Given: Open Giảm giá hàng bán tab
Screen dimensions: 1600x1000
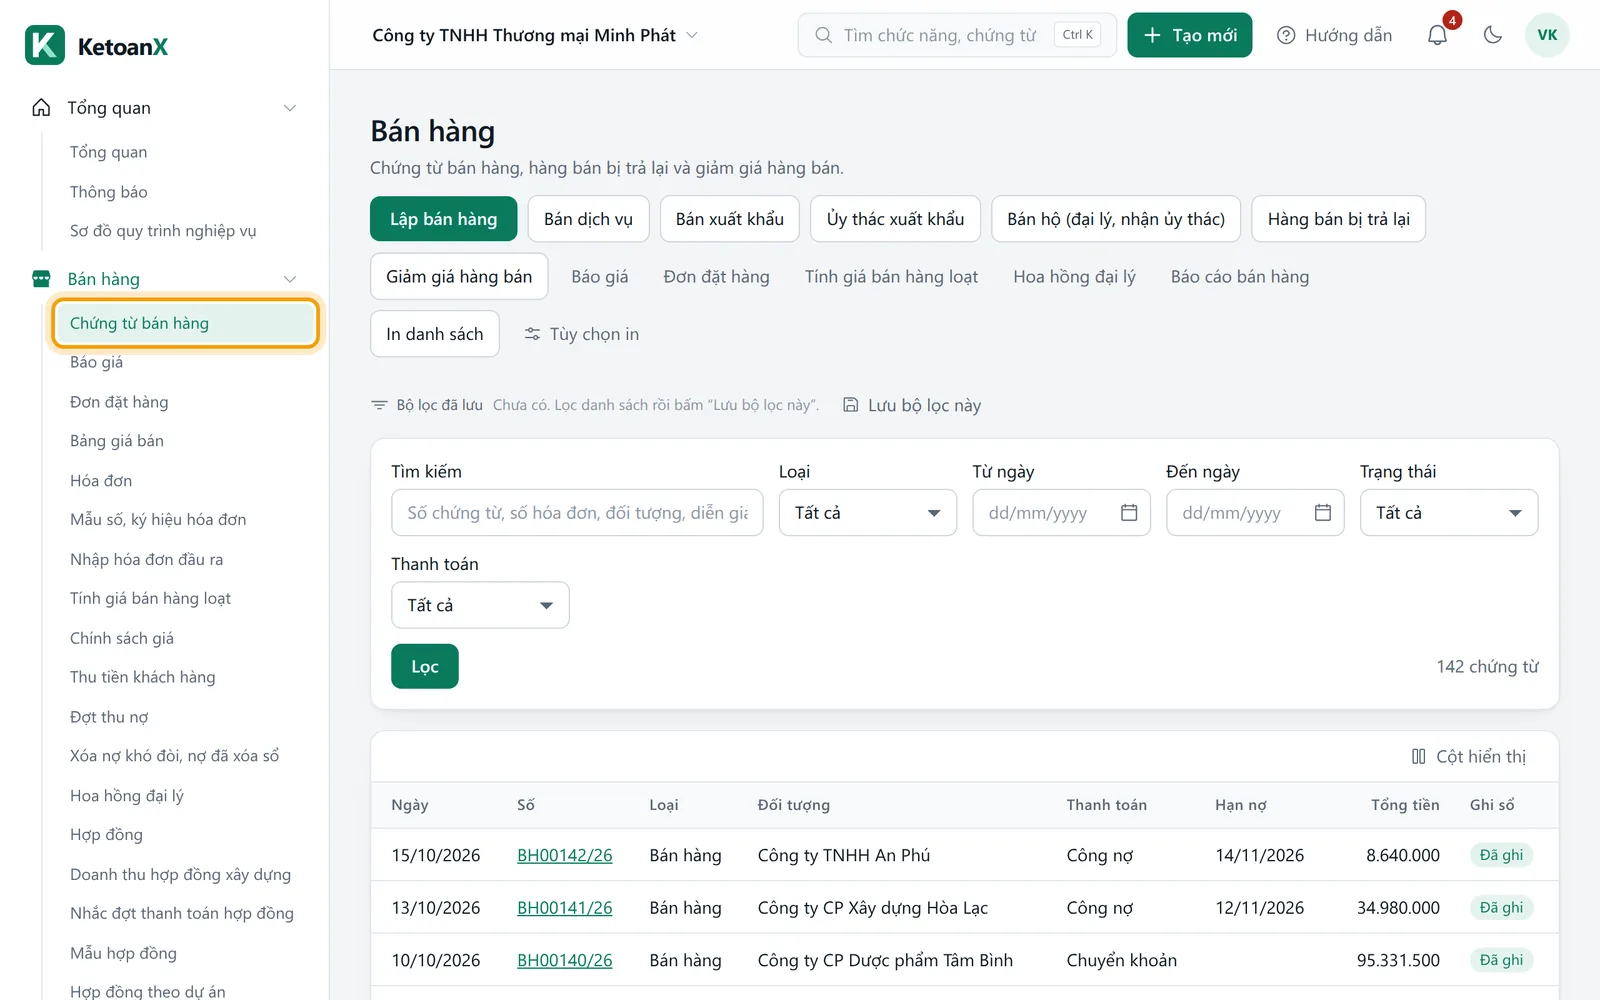Looking at the screenshot, I should point(459,277).
